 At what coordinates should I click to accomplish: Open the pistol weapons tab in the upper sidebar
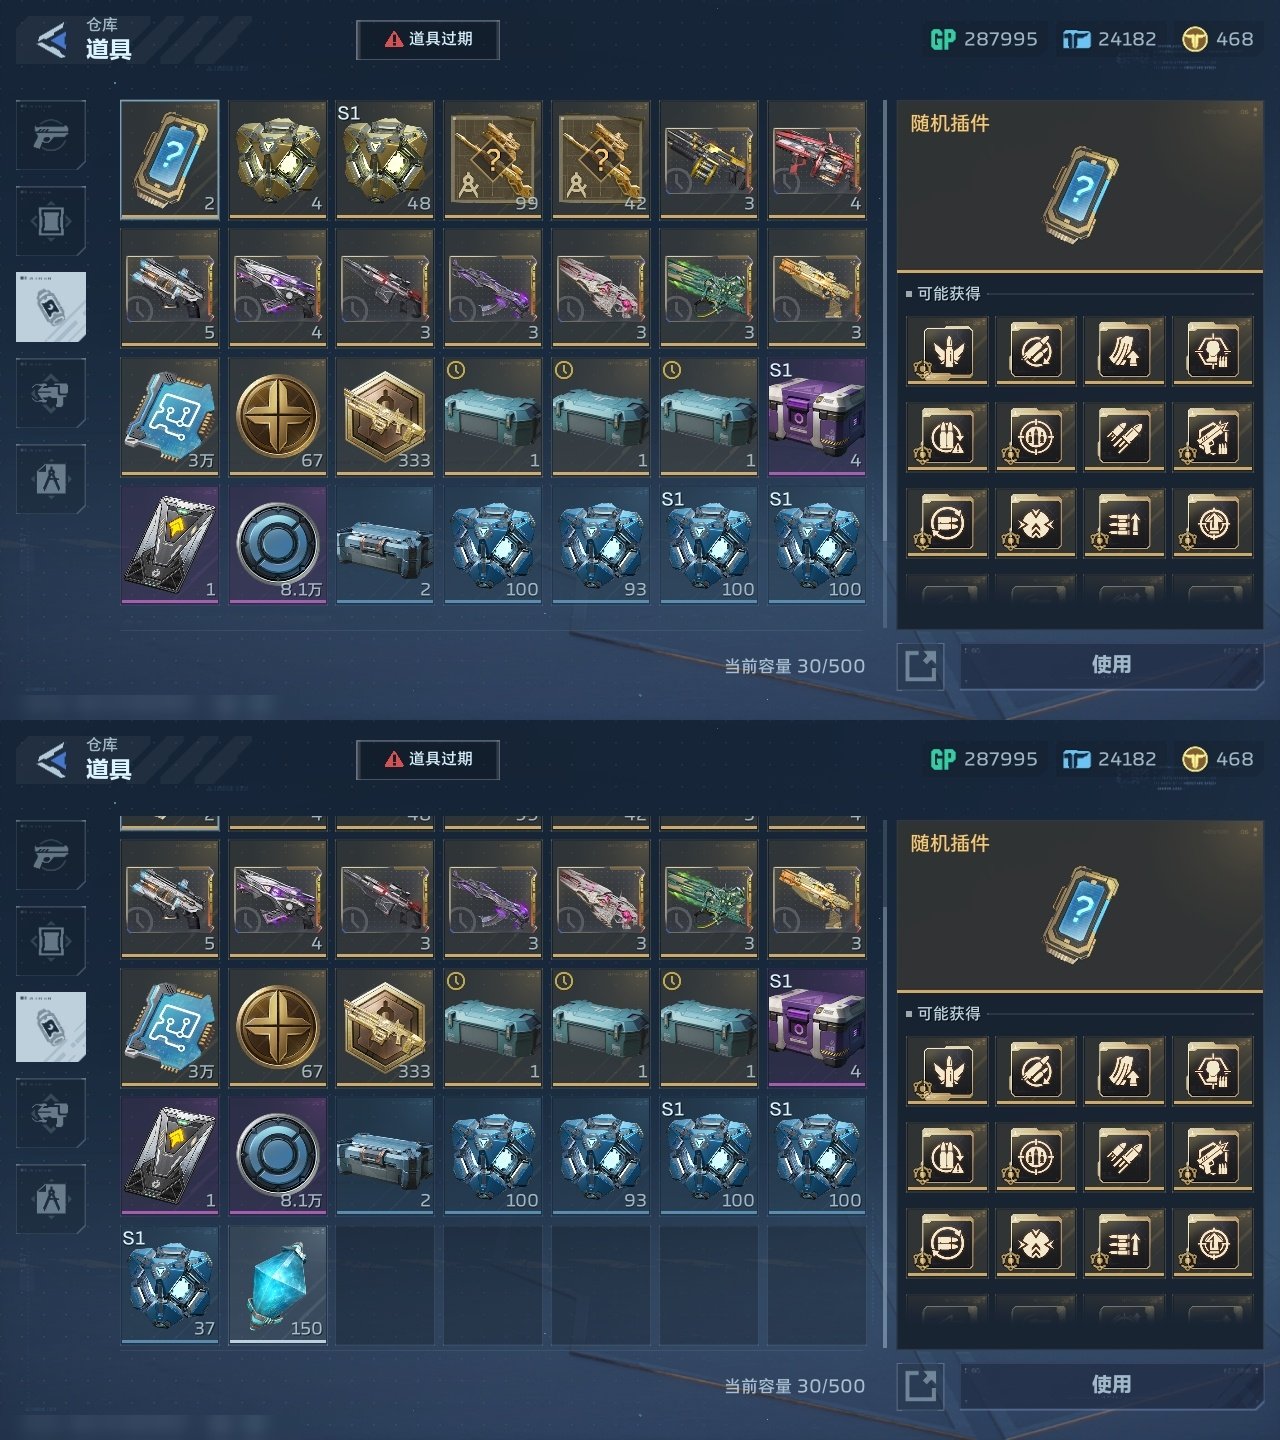pos(51,135)
